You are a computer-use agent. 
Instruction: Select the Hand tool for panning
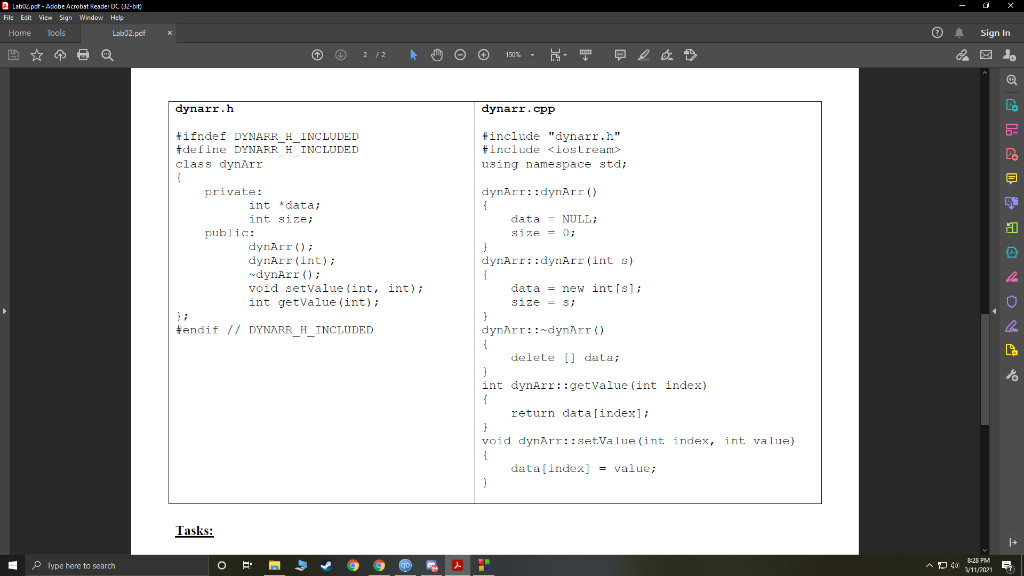click(x=437, y=55)
